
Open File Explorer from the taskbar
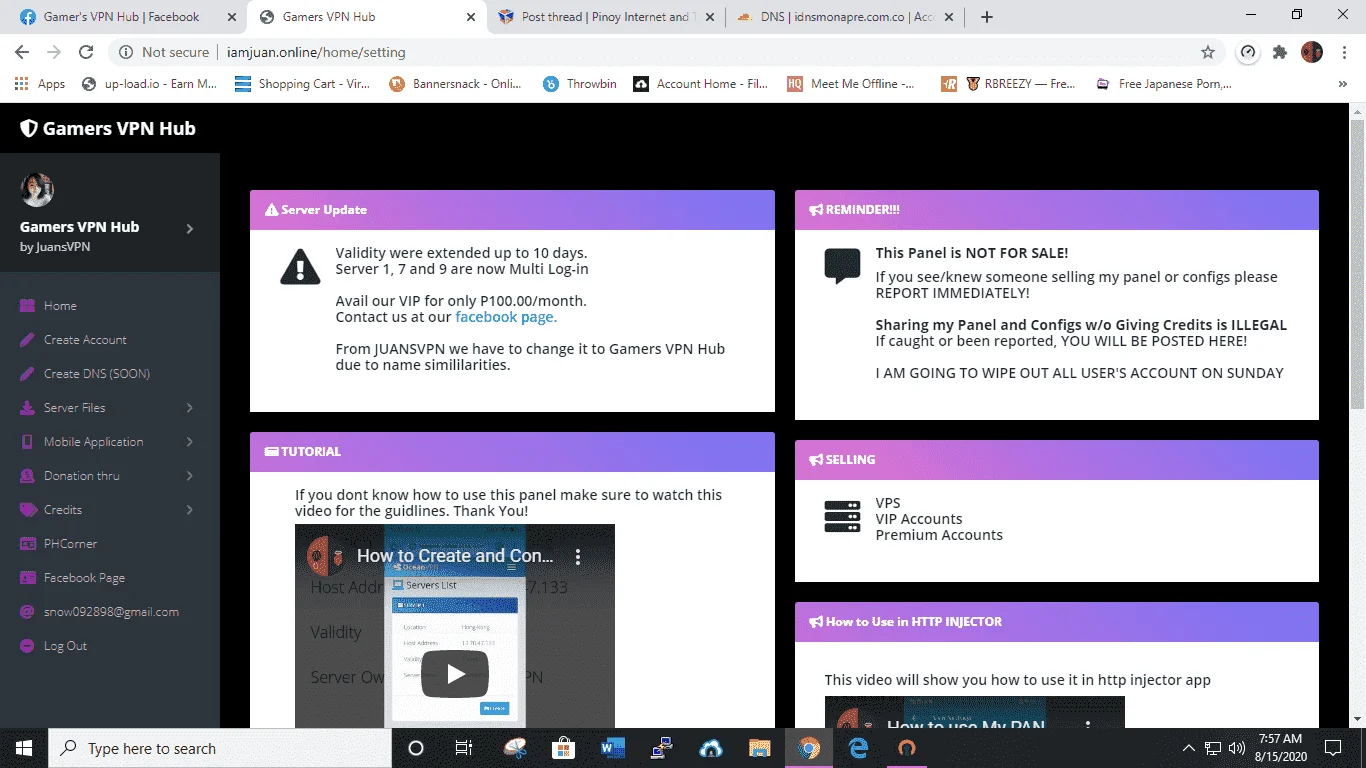(x=760, y=748)
